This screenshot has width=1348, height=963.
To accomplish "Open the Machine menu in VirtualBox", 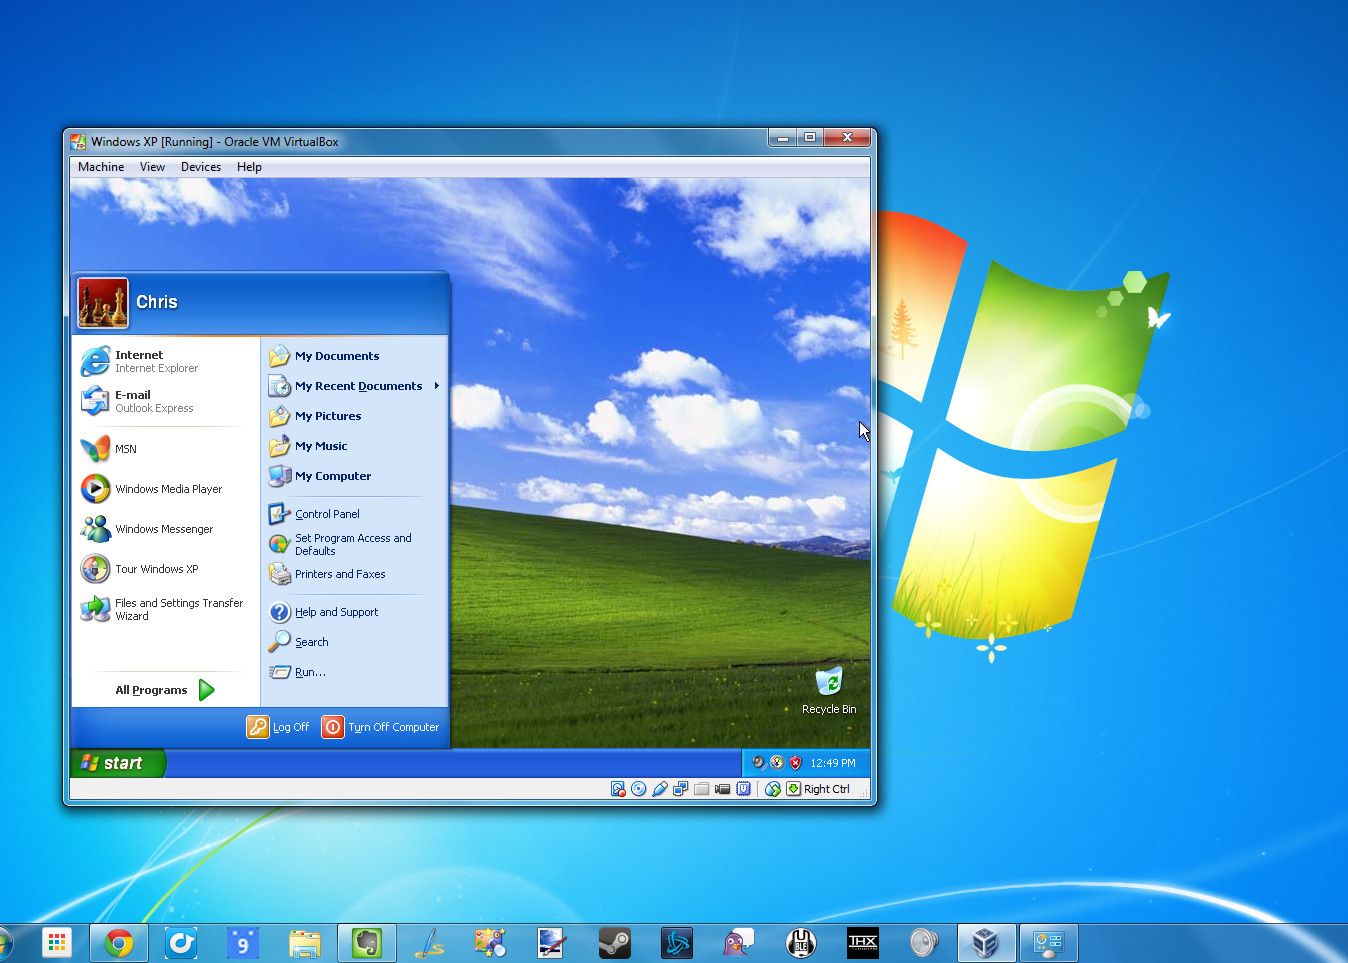I will coord(101,167).
